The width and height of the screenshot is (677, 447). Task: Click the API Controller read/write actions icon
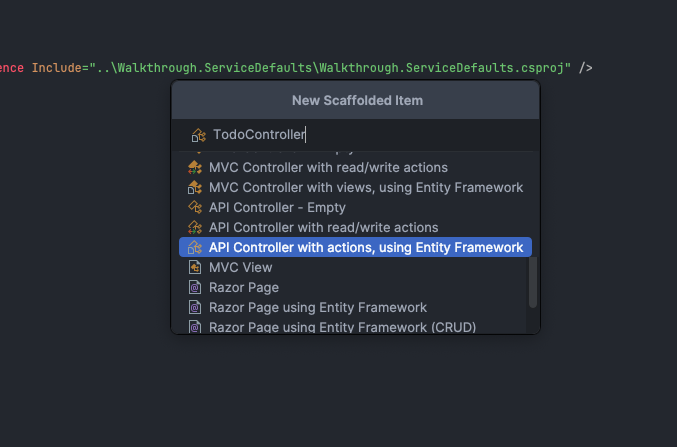pos(196,227)
